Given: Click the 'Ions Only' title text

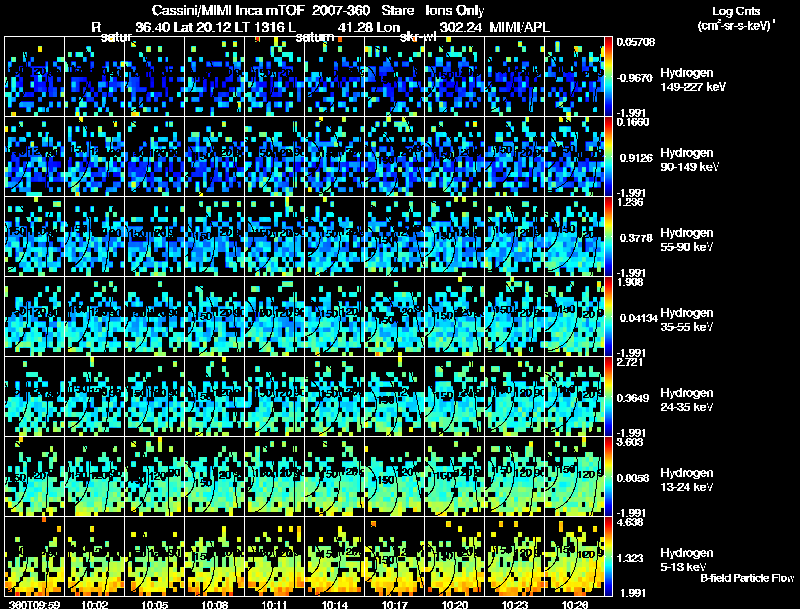Looking at the screenshot, I should coord(455,11).
